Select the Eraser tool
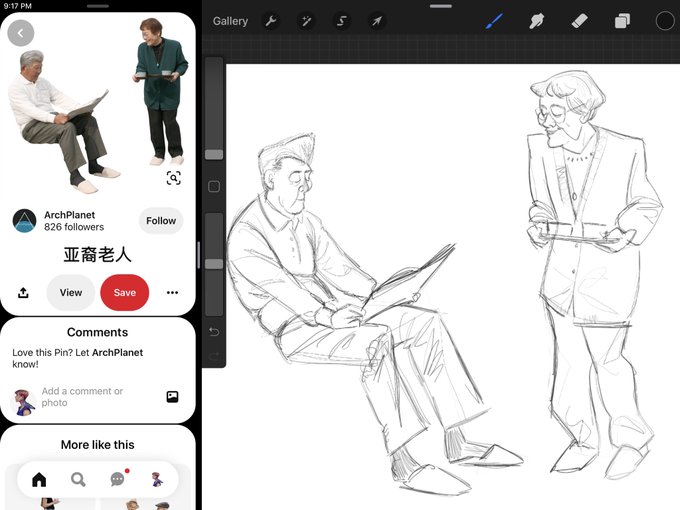 (x=579, y=21)
